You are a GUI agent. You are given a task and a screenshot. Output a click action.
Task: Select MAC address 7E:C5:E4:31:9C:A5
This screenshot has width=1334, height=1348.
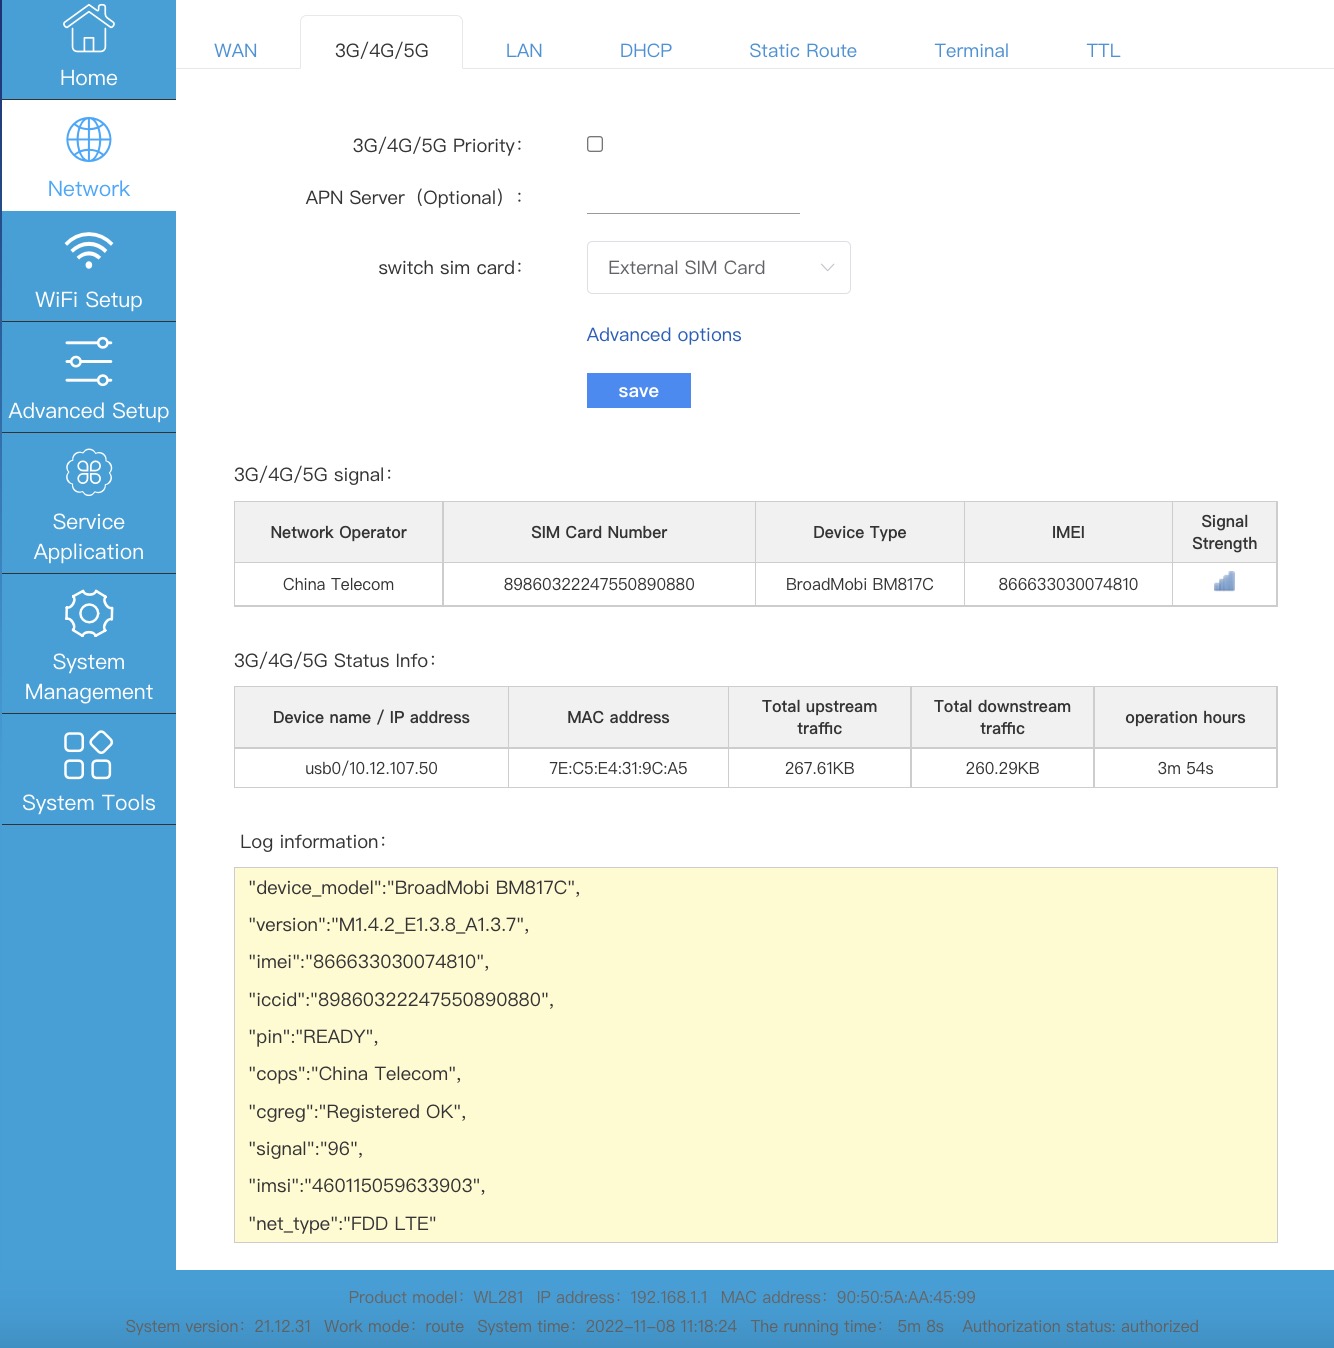point(618,768)
